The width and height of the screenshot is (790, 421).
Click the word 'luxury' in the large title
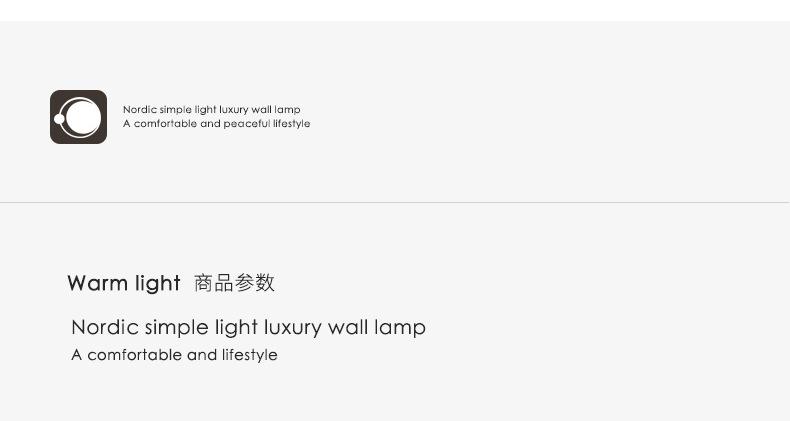click(293, 328)
